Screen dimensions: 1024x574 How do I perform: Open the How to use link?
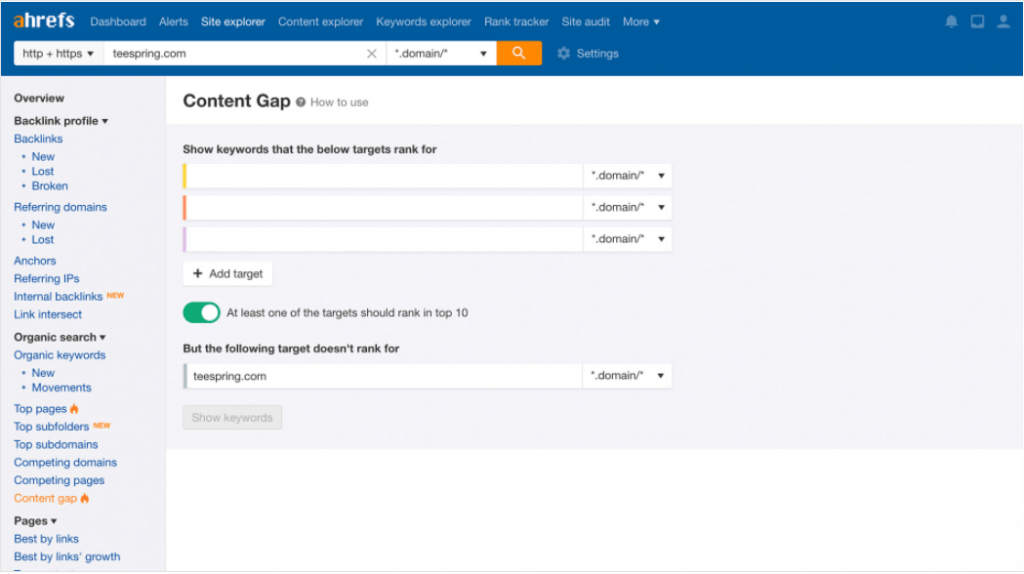point(339,103)
